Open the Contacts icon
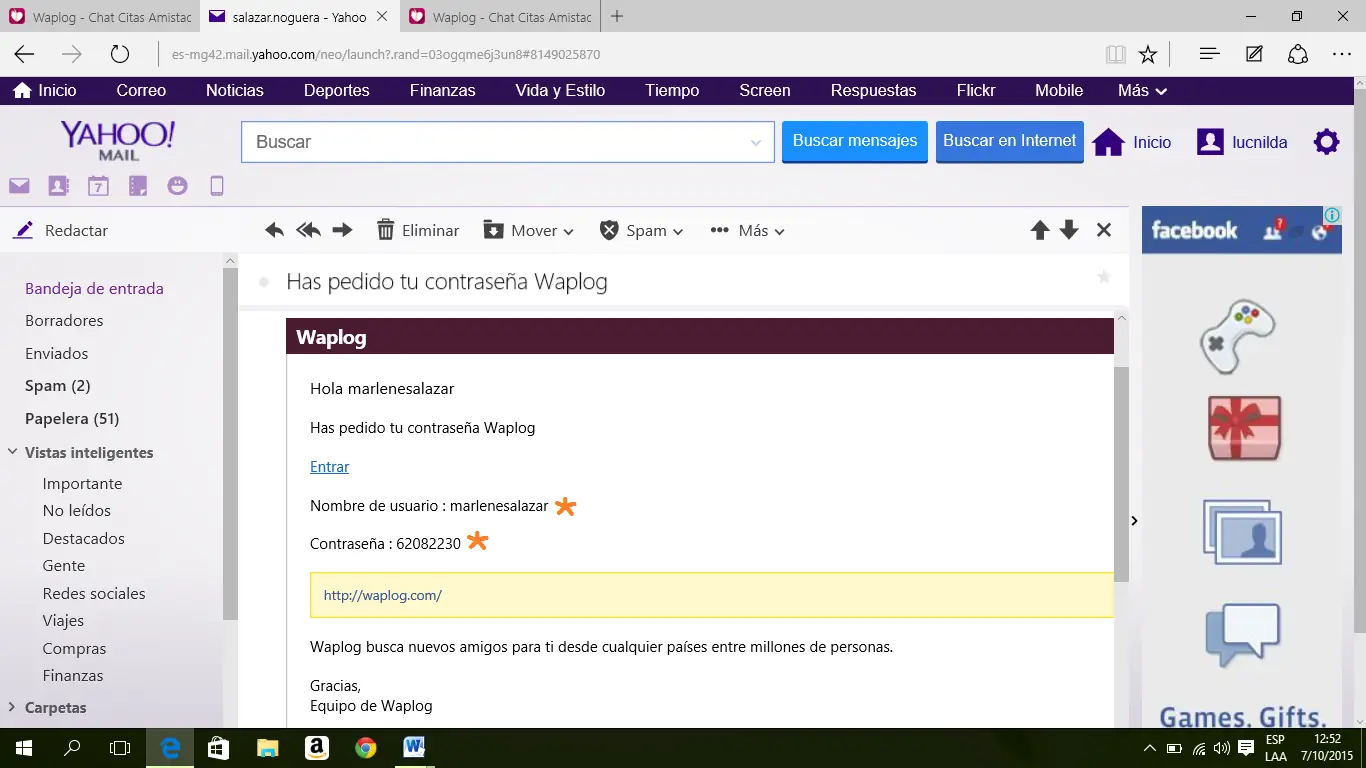 pos(58,185)
